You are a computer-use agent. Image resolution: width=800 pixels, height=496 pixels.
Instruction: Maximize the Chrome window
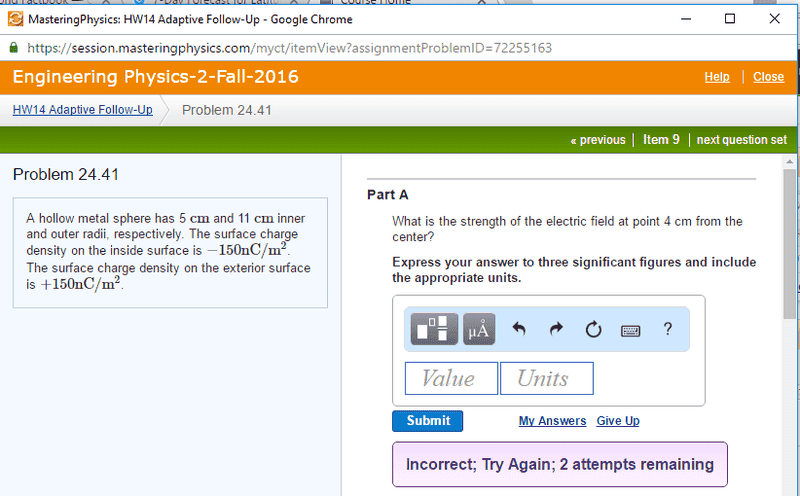click(x=730, y=19)
